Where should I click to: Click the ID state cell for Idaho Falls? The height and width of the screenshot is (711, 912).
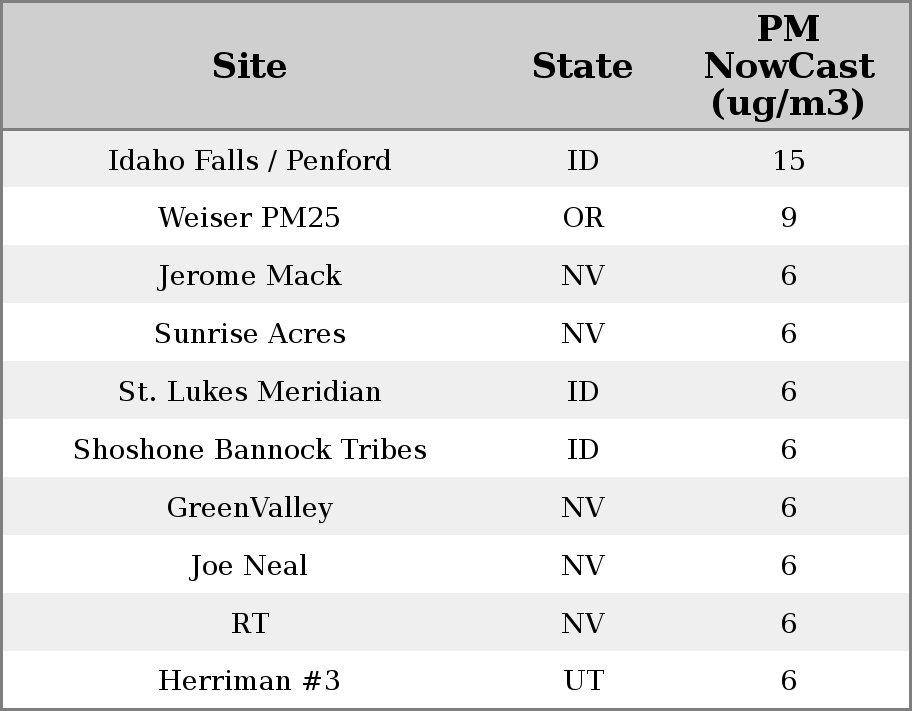pyautogui.click(x=583, y=160)
